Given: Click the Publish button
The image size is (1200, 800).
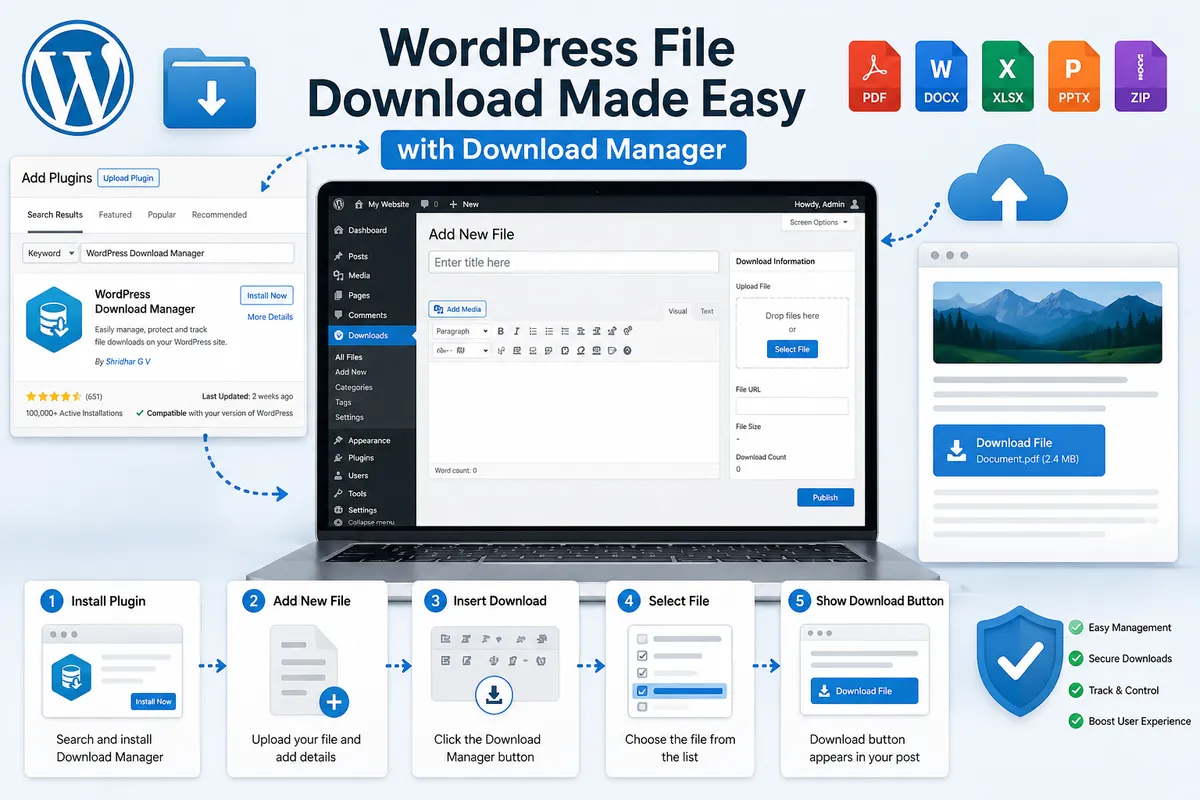Looking at the screenshot, I should click(825, 497).
